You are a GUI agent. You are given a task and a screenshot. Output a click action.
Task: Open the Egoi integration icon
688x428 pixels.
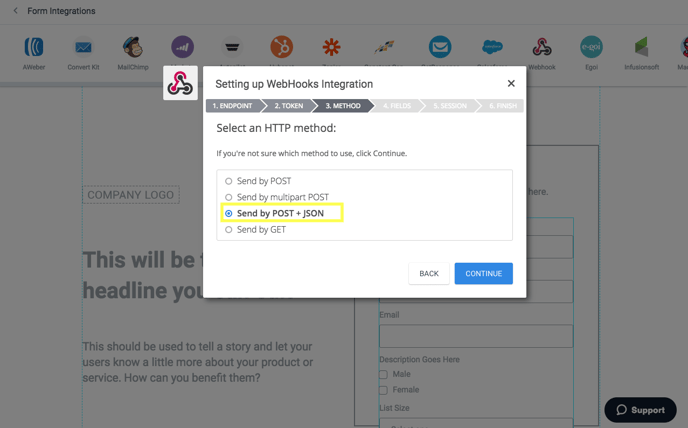click(x=591, y=47)
